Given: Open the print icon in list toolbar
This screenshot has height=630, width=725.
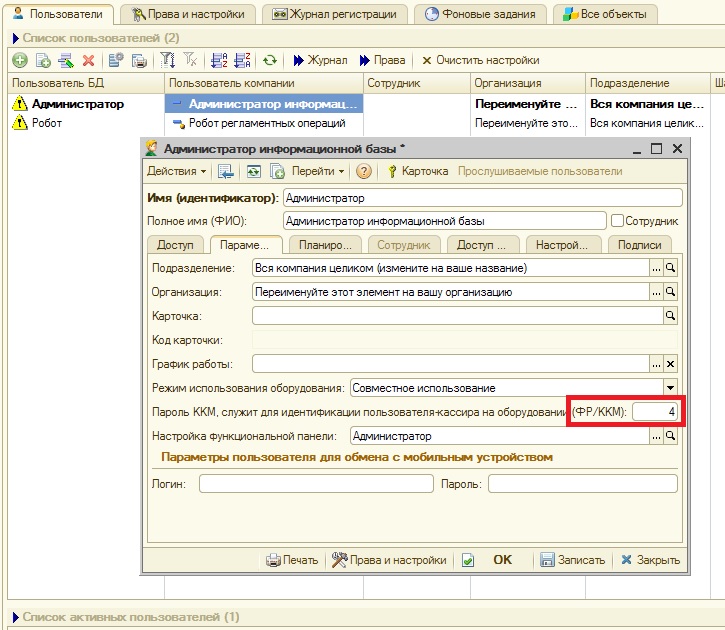Looking at the screenshot, I should coord(139,60).
